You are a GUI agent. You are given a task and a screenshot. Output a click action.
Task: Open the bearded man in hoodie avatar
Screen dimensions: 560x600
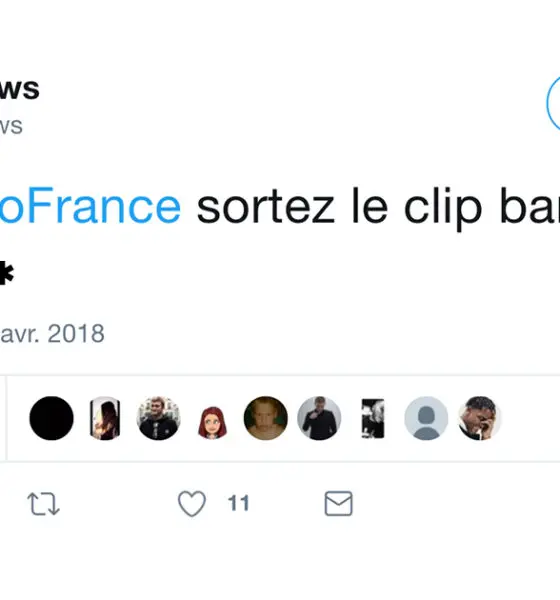158,418
